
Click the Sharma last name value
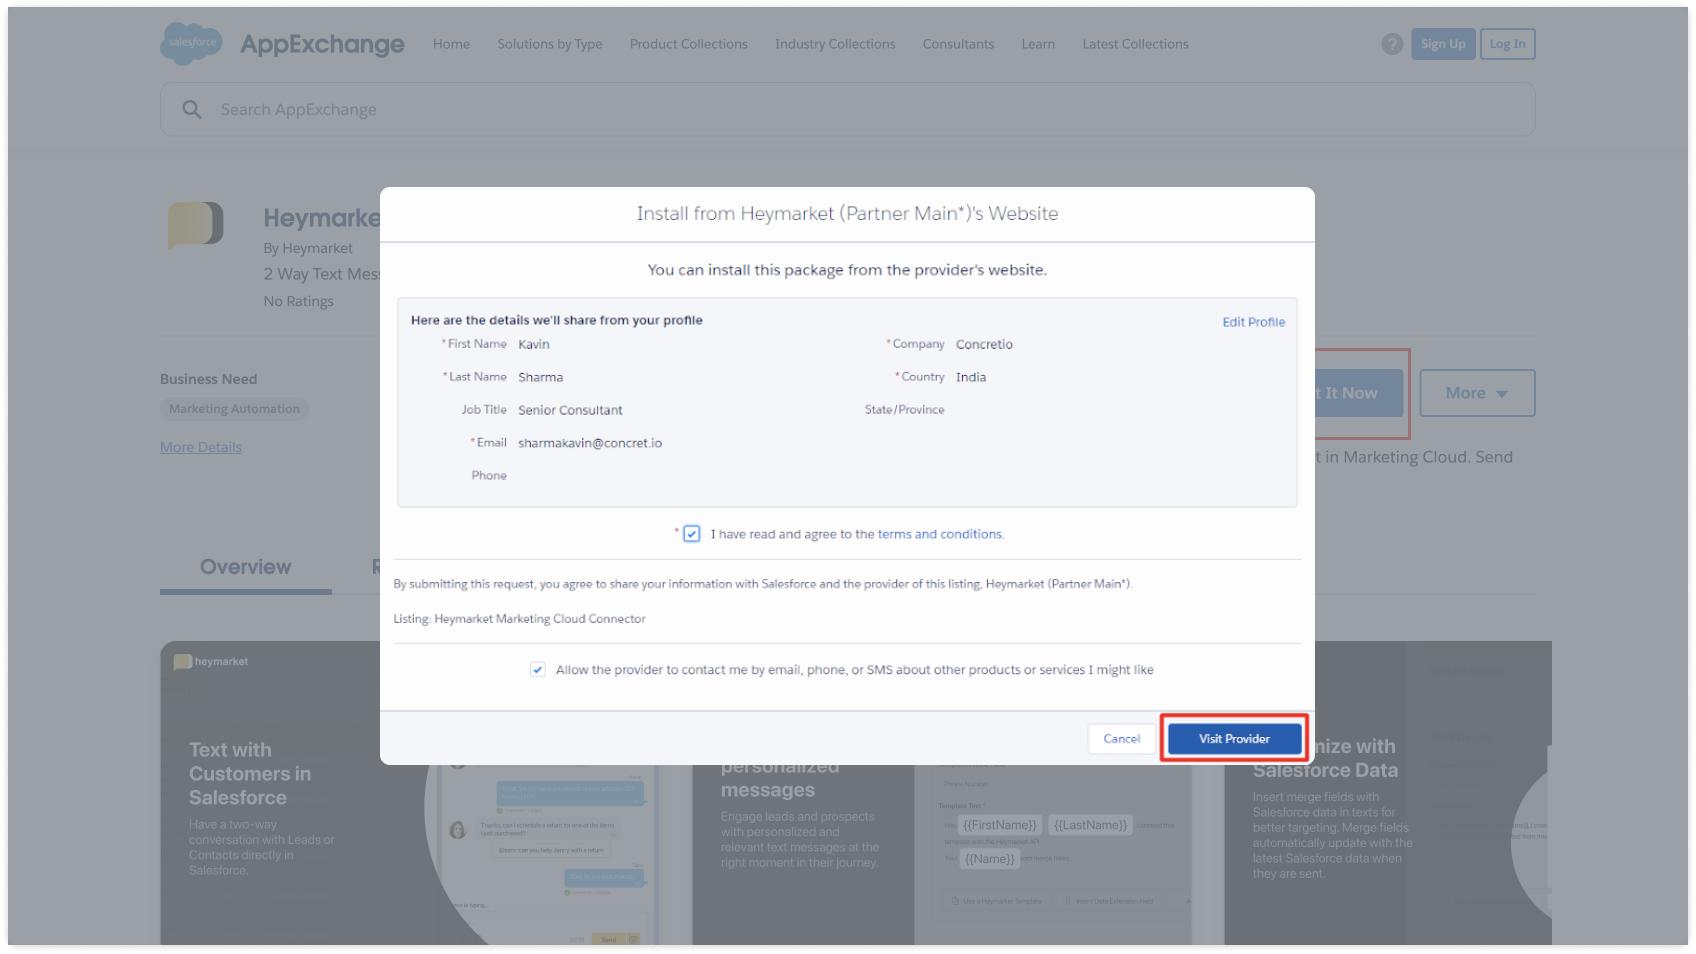coord(541,377)
